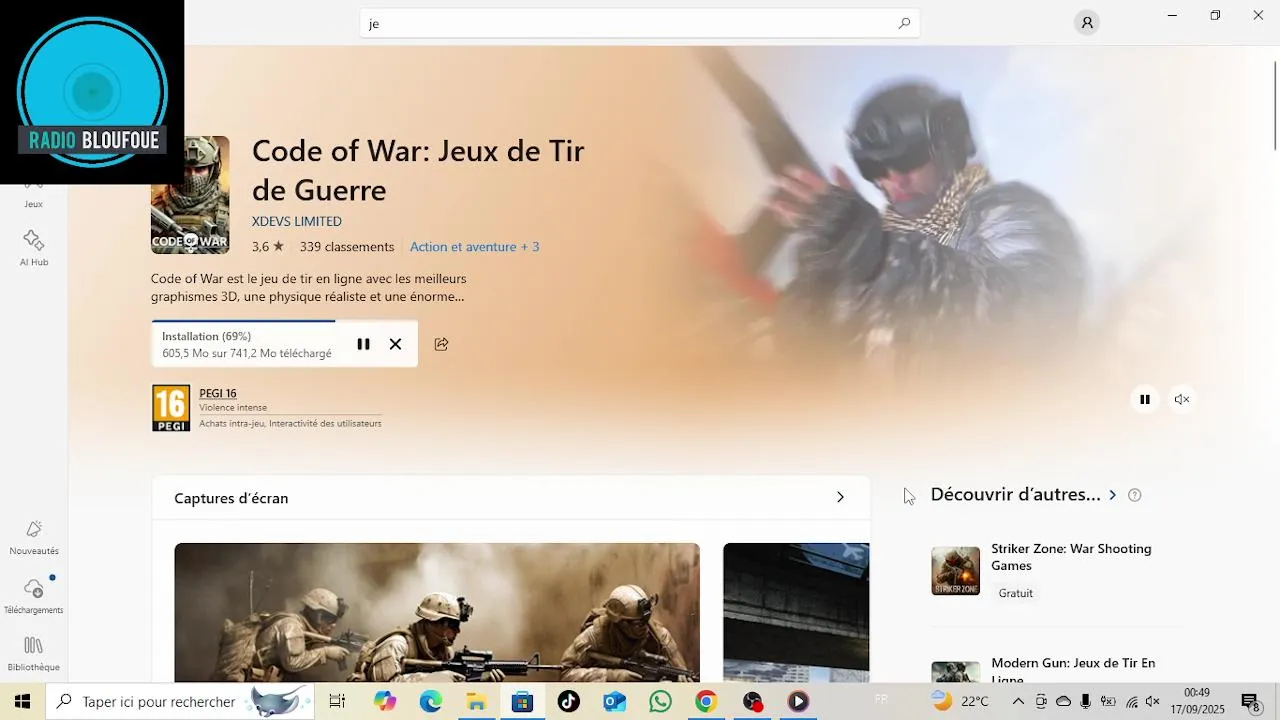Show hidden system tray icons
Viewport: 1280px width, 720px height.
pos(1018,702)
